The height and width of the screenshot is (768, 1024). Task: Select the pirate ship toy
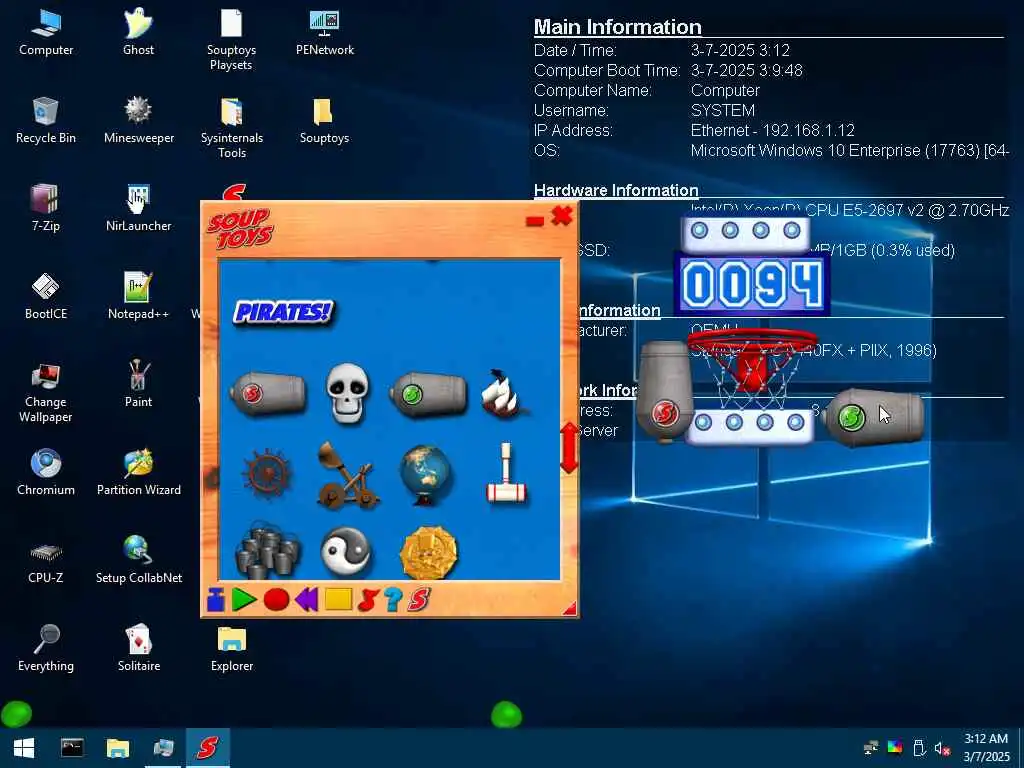pos(504,394)
